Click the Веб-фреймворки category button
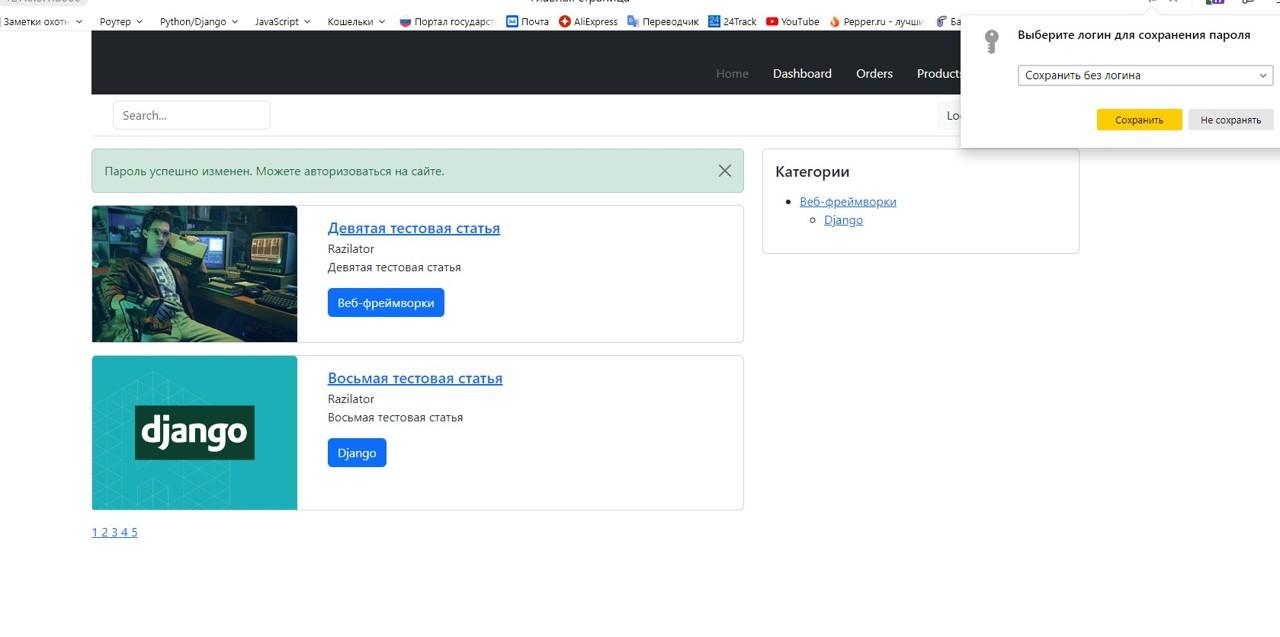The image size is (1280, 637). click(x=386, y=303)
